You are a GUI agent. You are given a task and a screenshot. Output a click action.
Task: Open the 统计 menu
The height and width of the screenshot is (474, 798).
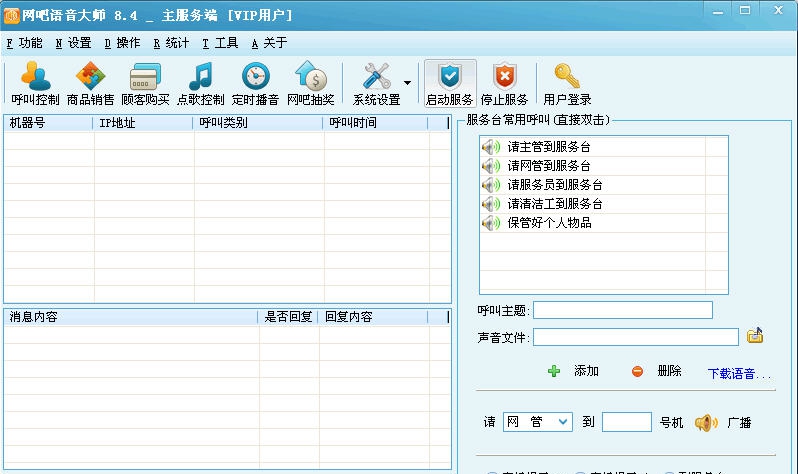point(171,43)
